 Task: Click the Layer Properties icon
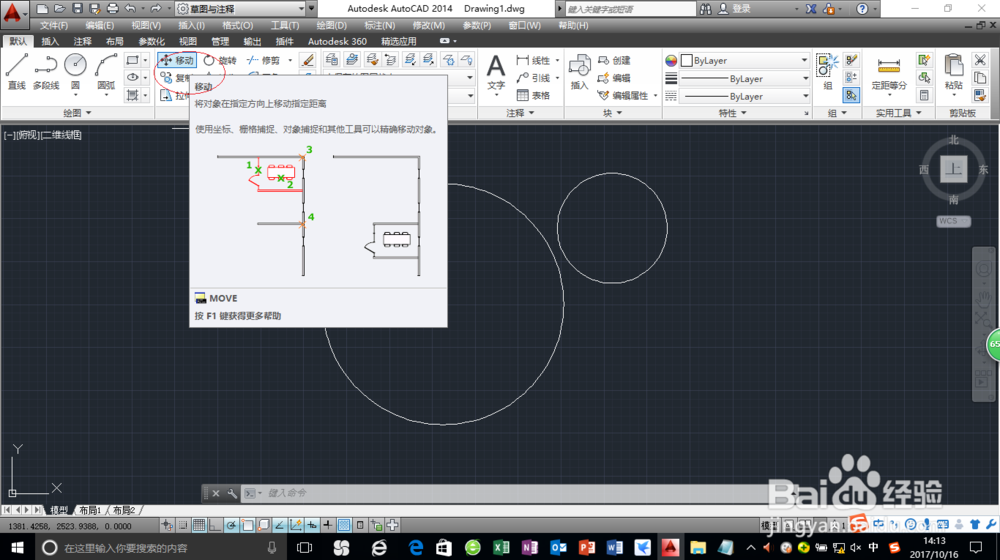332,60
